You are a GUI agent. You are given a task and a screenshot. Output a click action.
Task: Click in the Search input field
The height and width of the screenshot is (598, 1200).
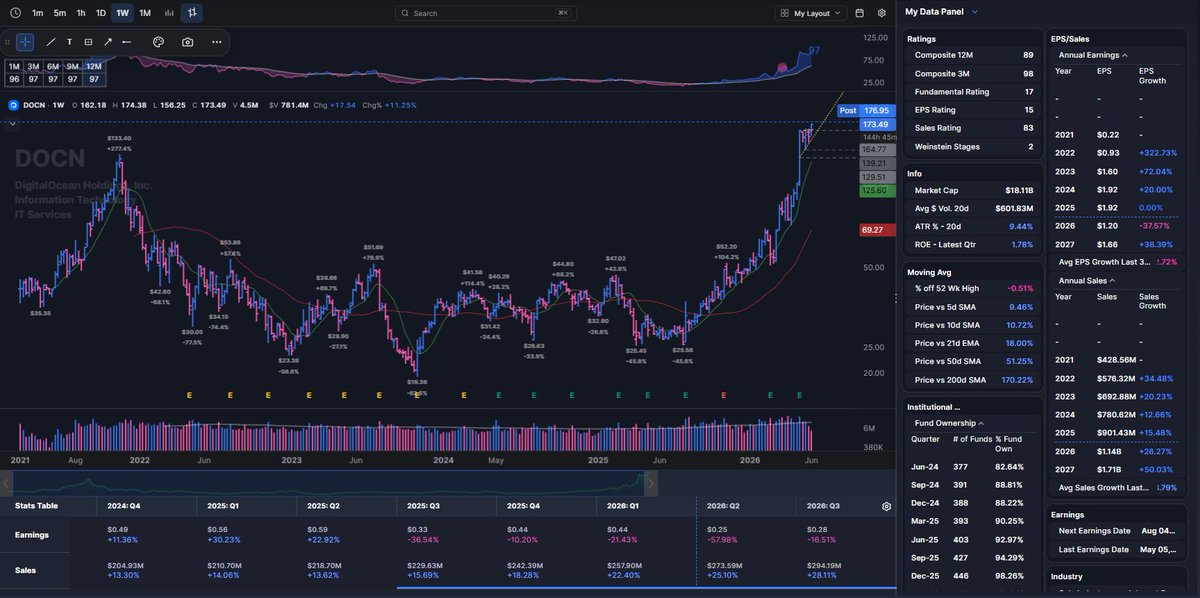[484, 13]
